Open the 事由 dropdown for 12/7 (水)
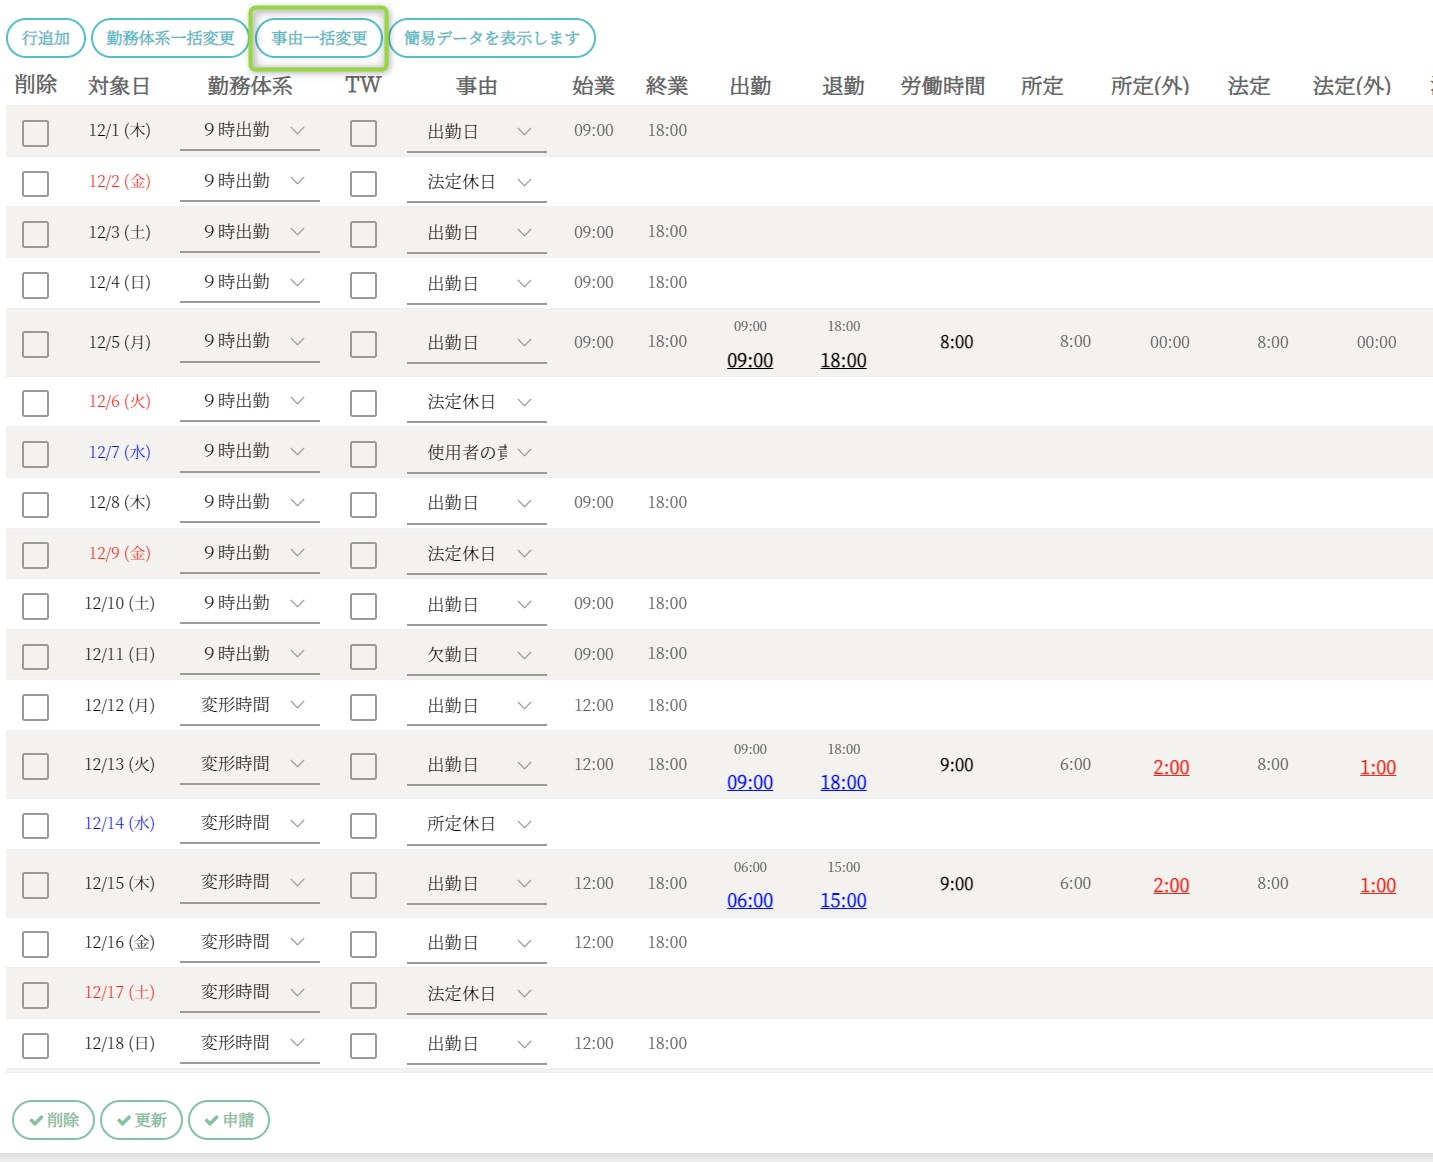The height and width of the screenshot is (1162, 1433). pyautogui.click(x=477, y=452)
